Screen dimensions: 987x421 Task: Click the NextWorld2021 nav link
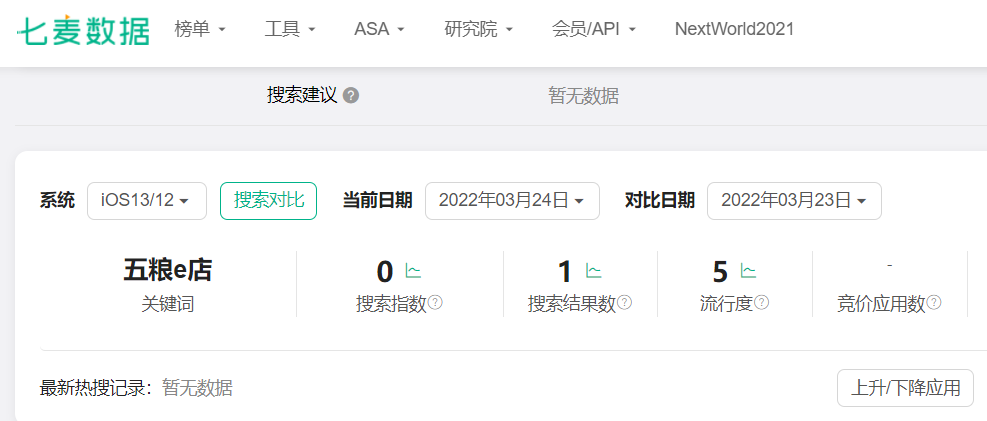click(x=734, y=30)
